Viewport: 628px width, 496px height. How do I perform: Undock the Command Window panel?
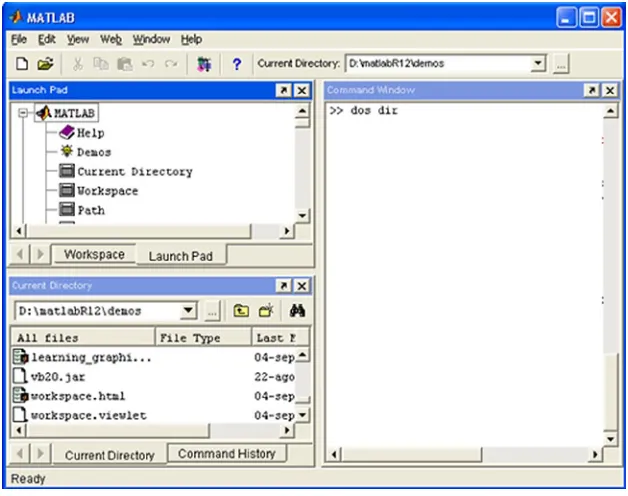point(592,90)
